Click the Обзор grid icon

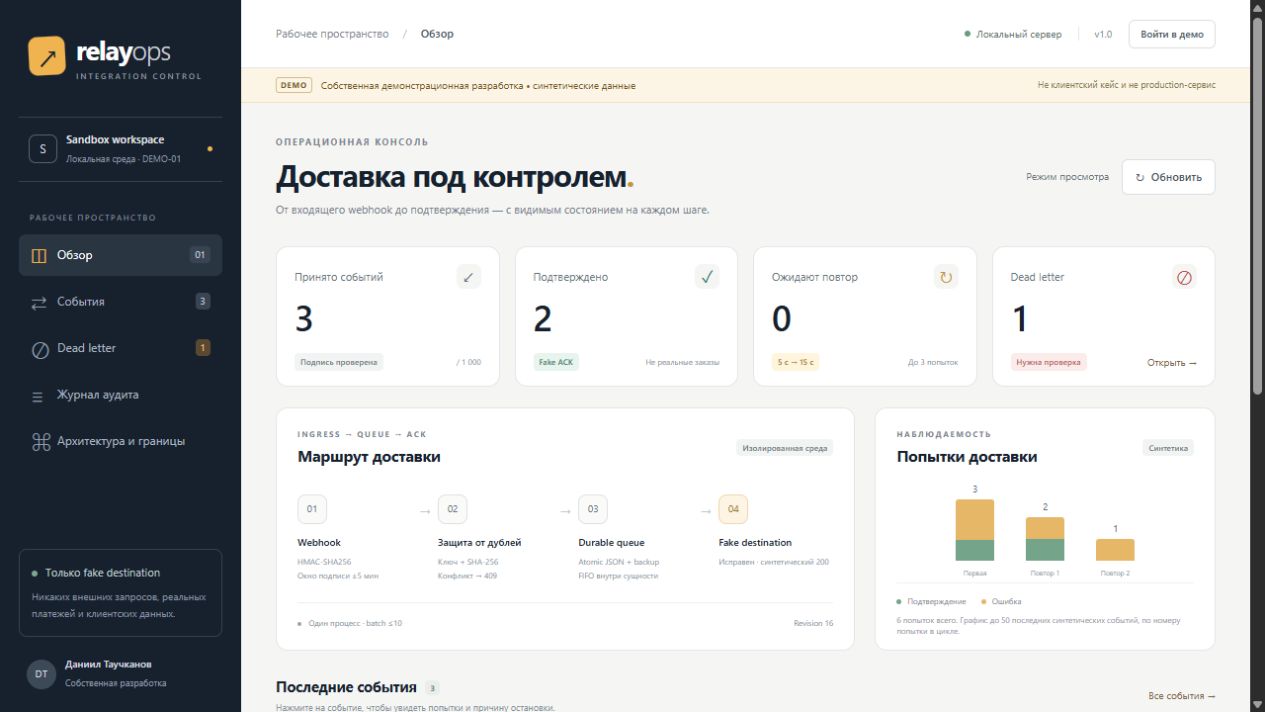tap(39, 256)
